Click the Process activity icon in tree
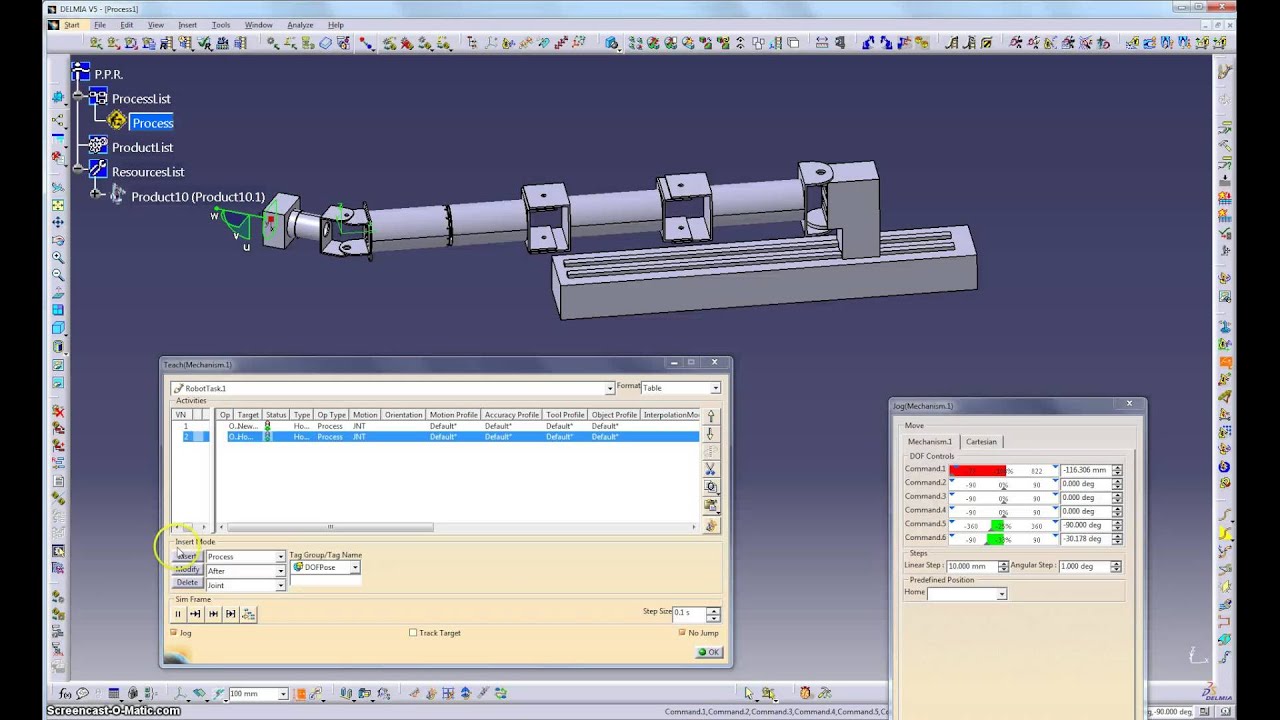This screenshot has width=1280, height=720. coord(117,122)
